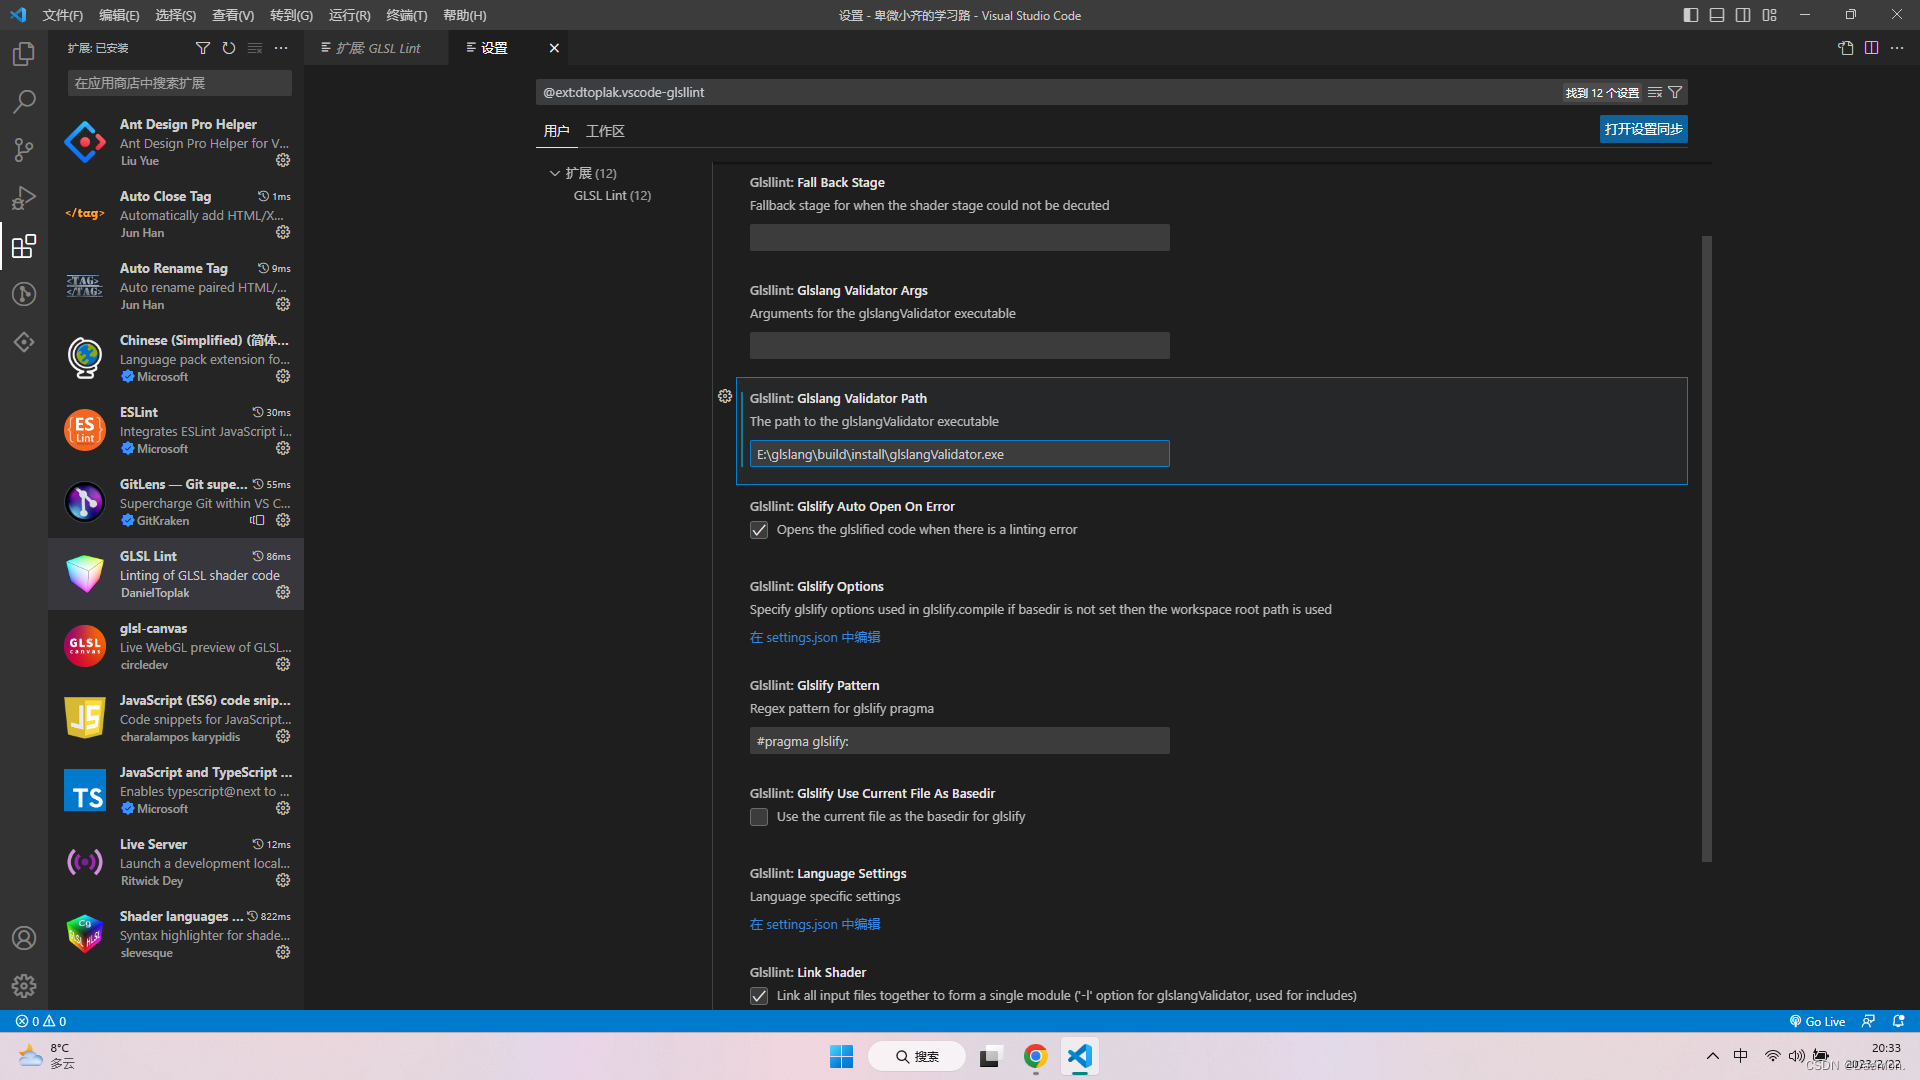The image size is (1920, 1080).
Task: Open the Extensions view icon
Action: click(24, 245)
